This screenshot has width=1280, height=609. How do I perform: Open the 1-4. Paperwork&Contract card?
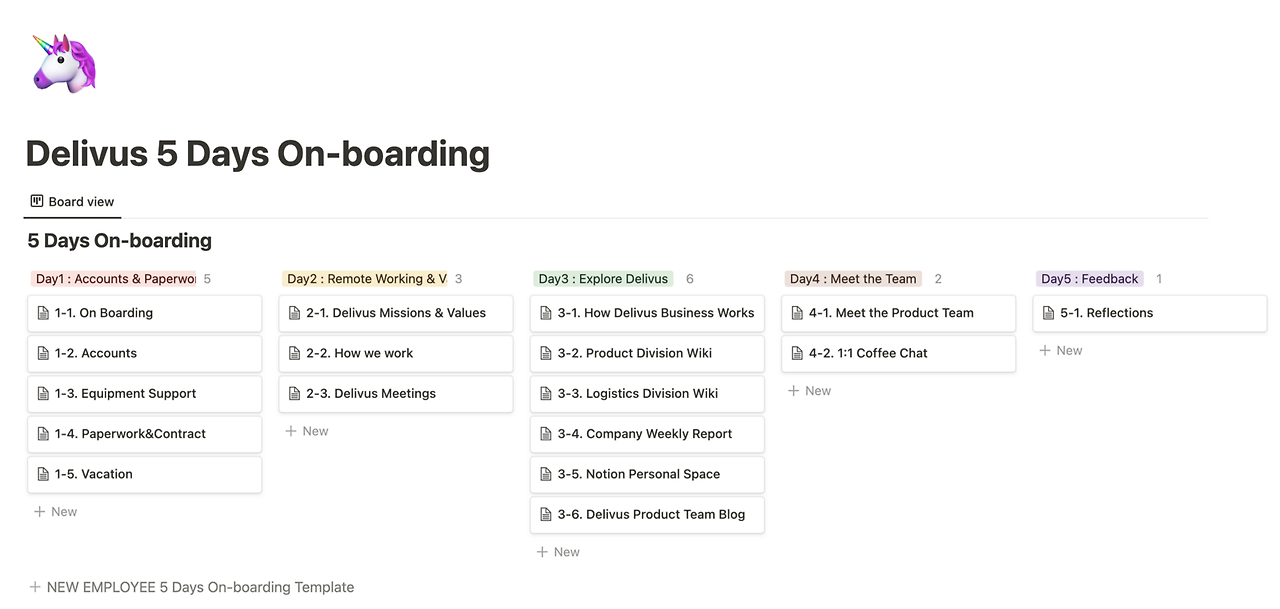[x=144, y=434]
